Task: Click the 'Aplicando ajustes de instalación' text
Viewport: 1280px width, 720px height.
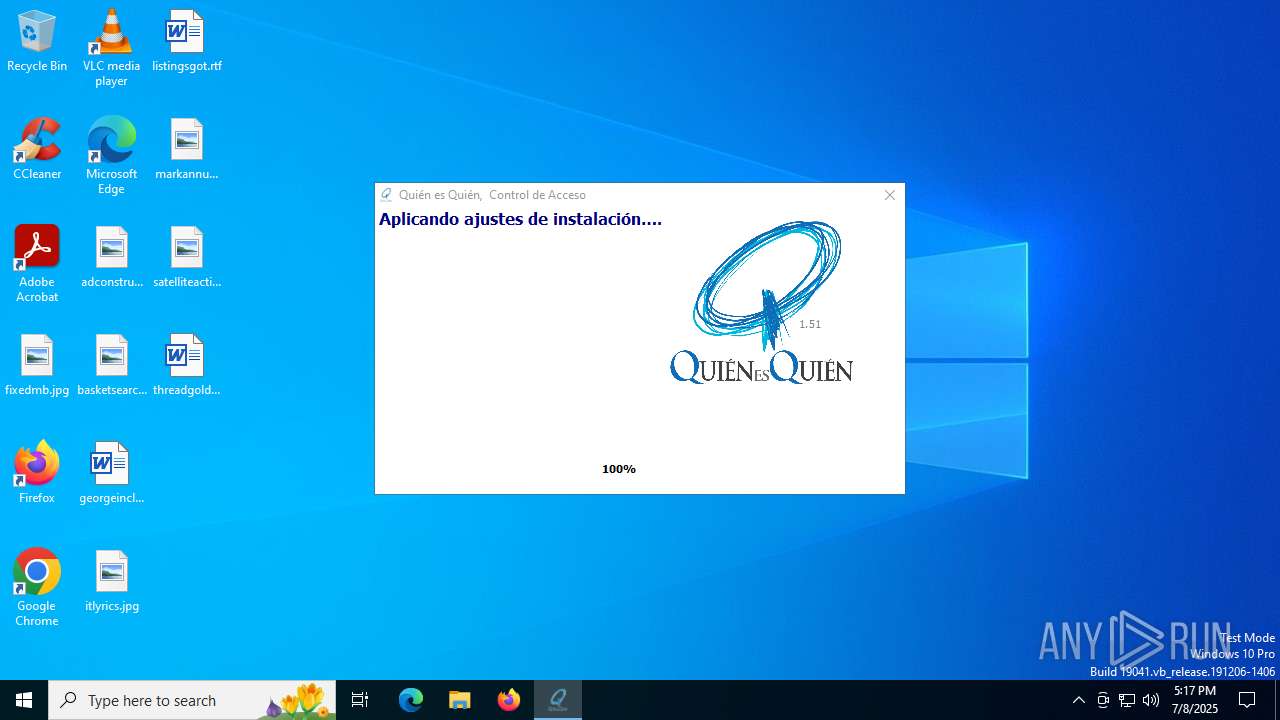Action: (x=520, y=219)
